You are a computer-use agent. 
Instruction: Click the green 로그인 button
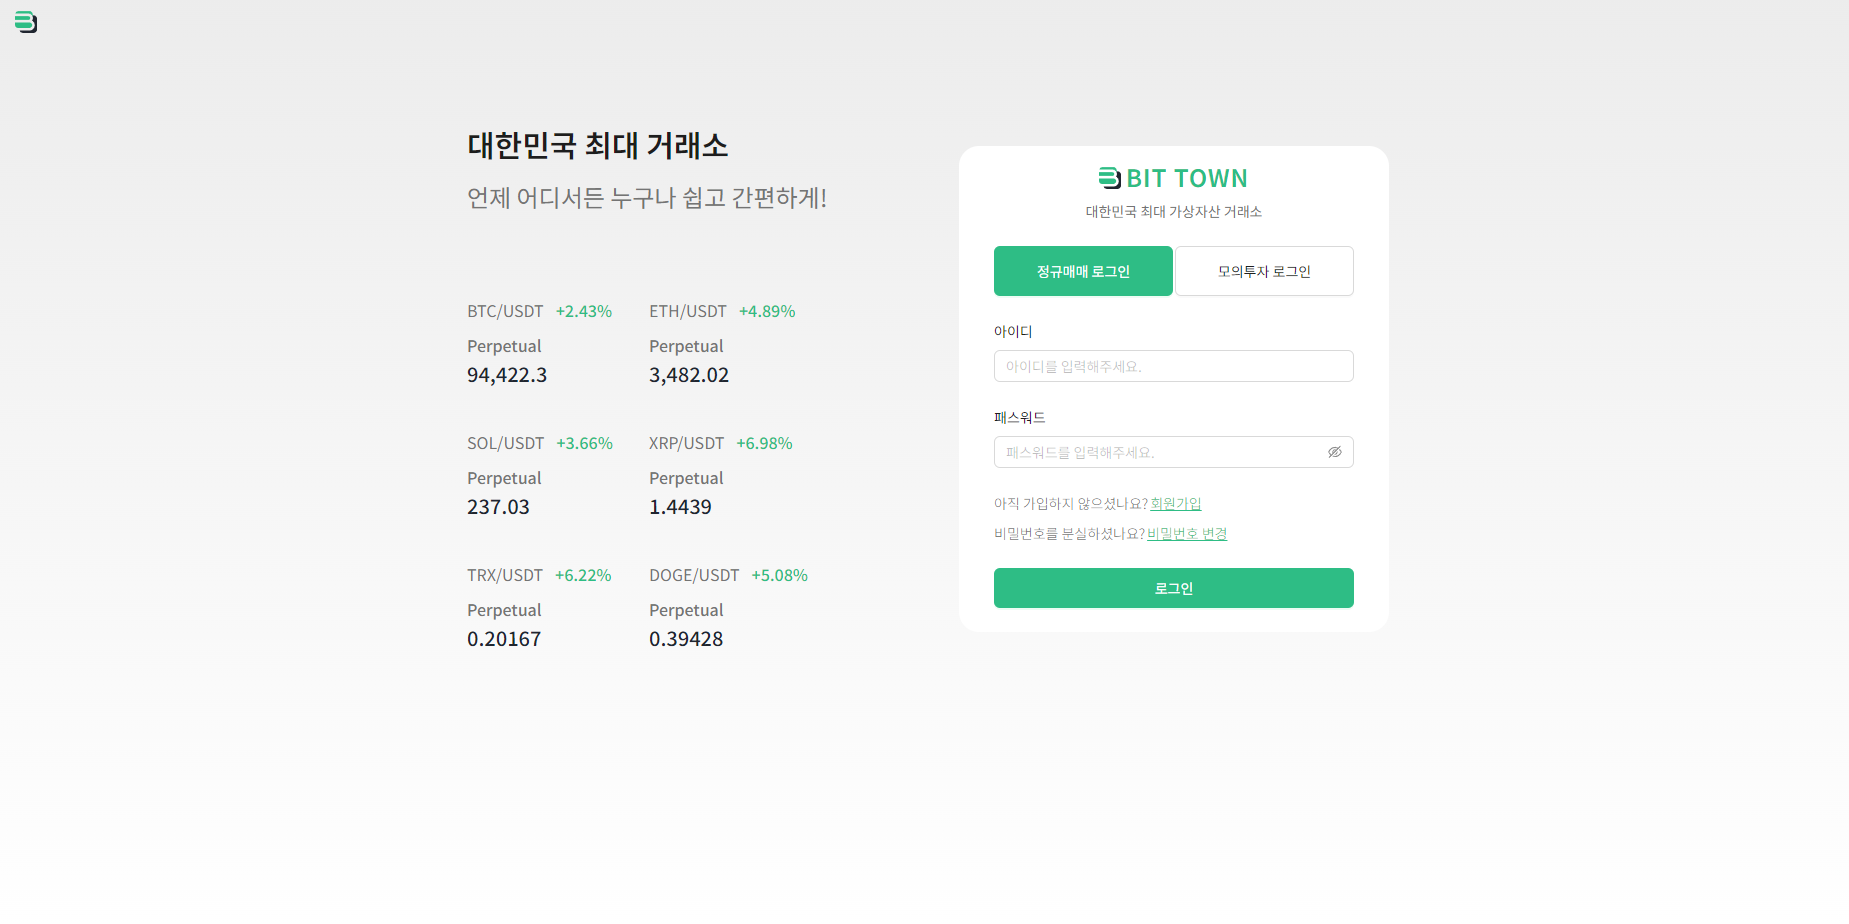[1173, 588]
